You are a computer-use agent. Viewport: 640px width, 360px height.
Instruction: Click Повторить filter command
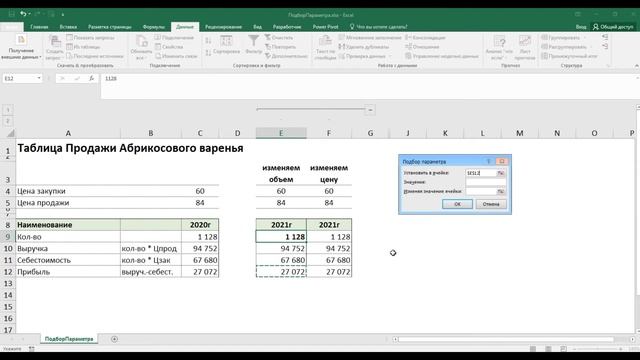[x=280, y=47]
